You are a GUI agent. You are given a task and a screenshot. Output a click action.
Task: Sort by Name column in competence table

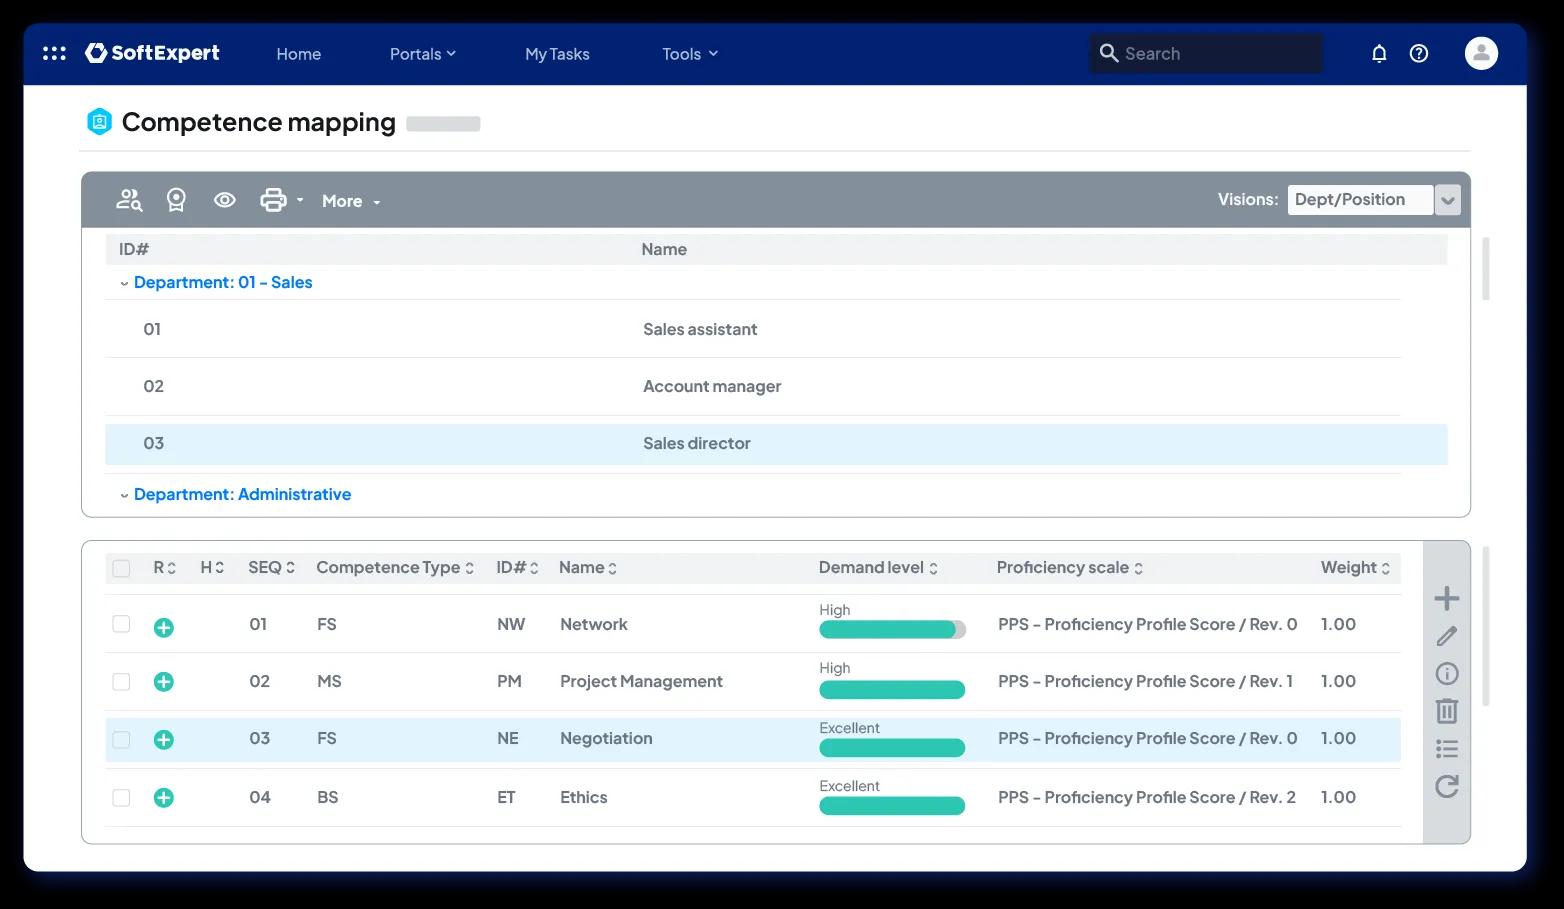(x=588, y=567)
